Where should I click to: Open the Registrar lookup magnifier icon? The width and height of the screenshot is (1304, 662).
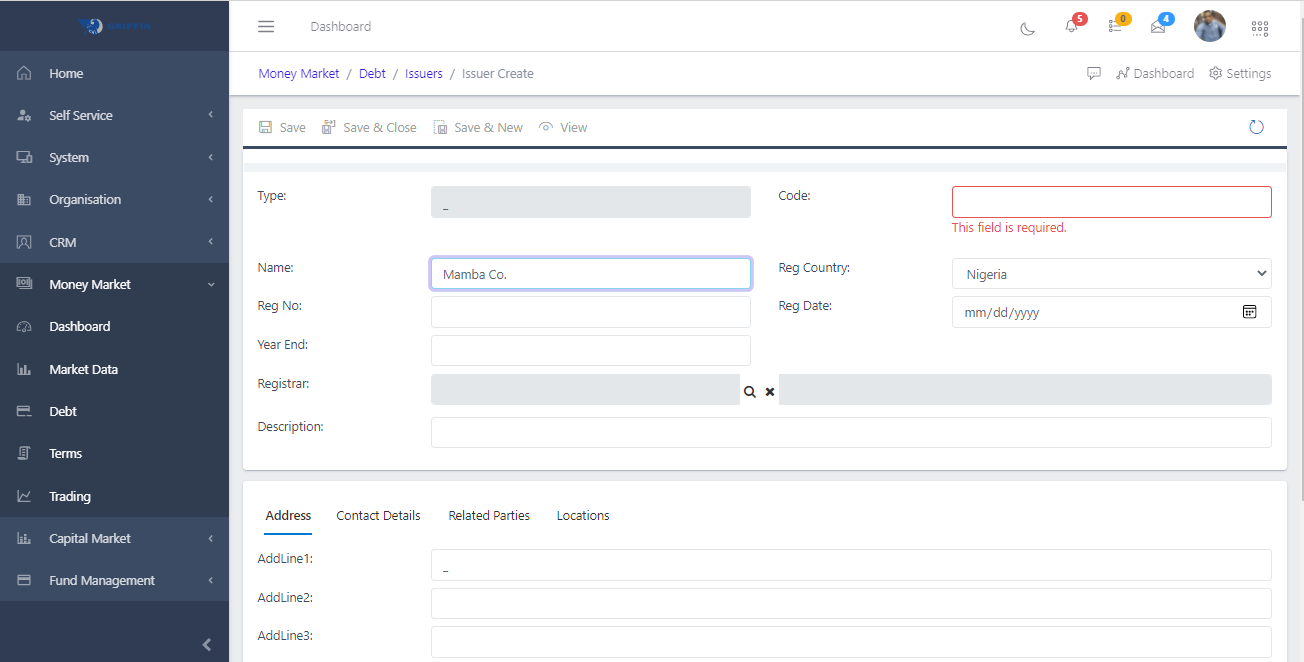click(750, 391)
